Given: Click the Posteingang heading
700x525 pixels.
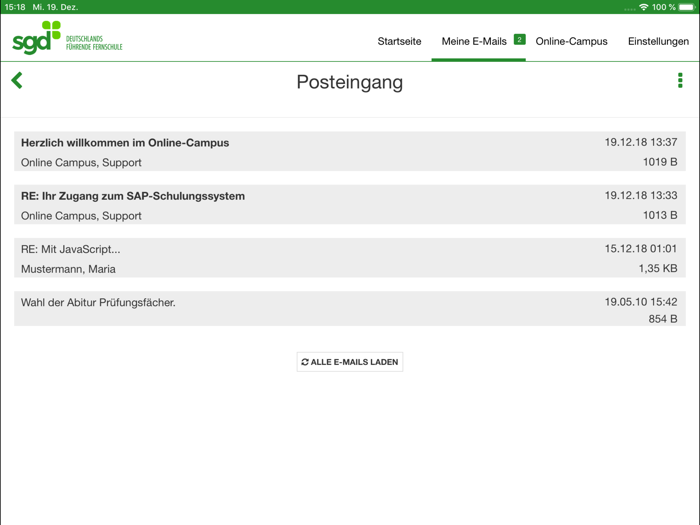Looking at the screenshot, I should coord(350,82).
